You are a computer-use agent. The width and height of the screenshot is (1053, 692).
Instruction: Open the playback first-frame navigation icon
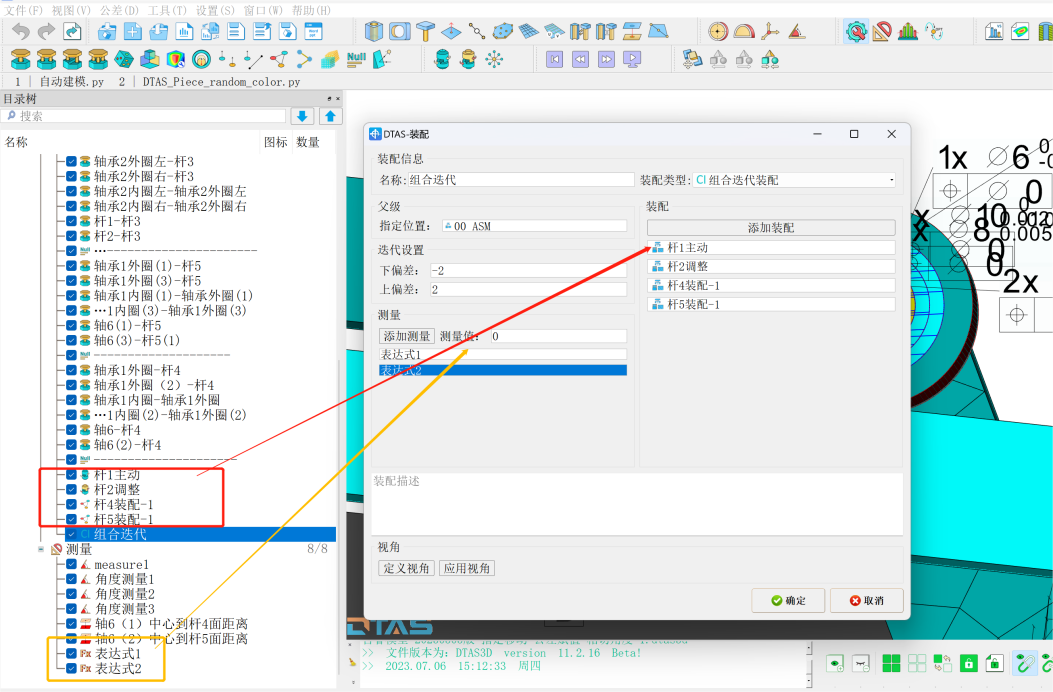[556, 59]
